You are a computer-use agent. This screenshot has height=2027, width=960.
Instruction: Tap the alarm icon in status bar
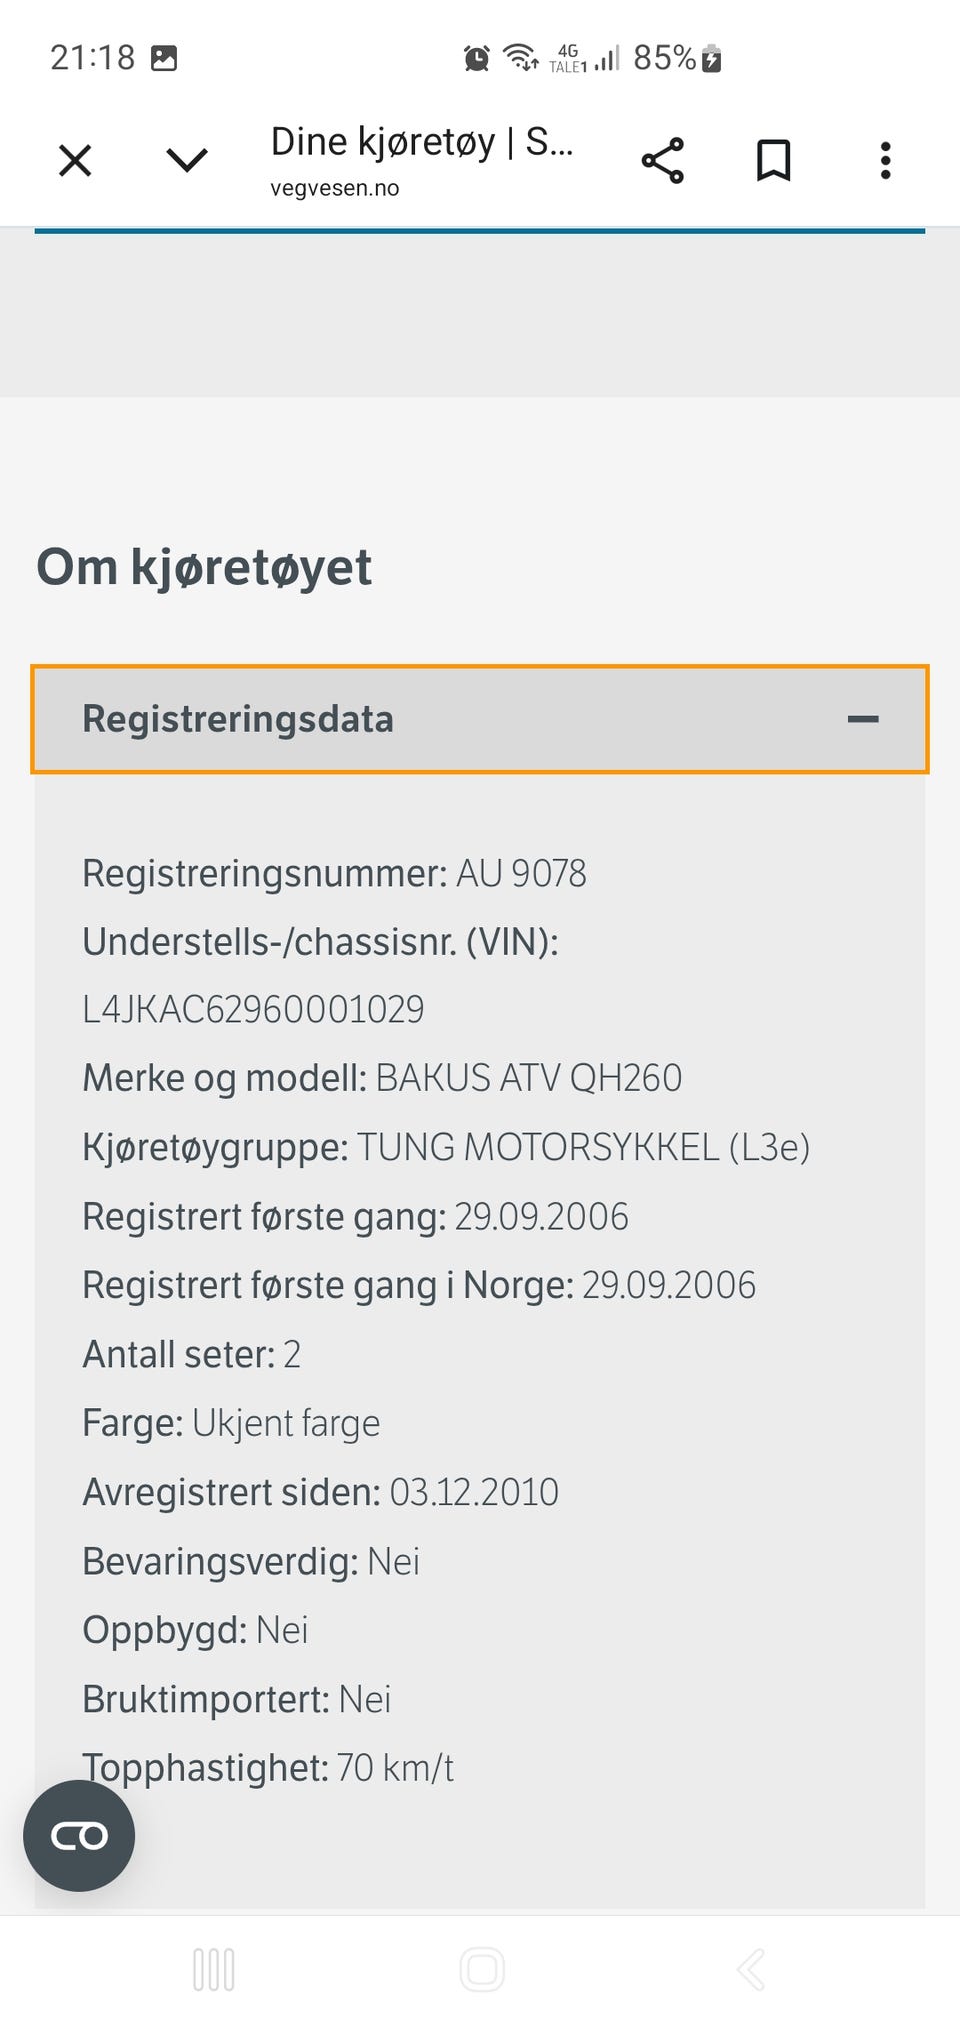coord(477,58)
